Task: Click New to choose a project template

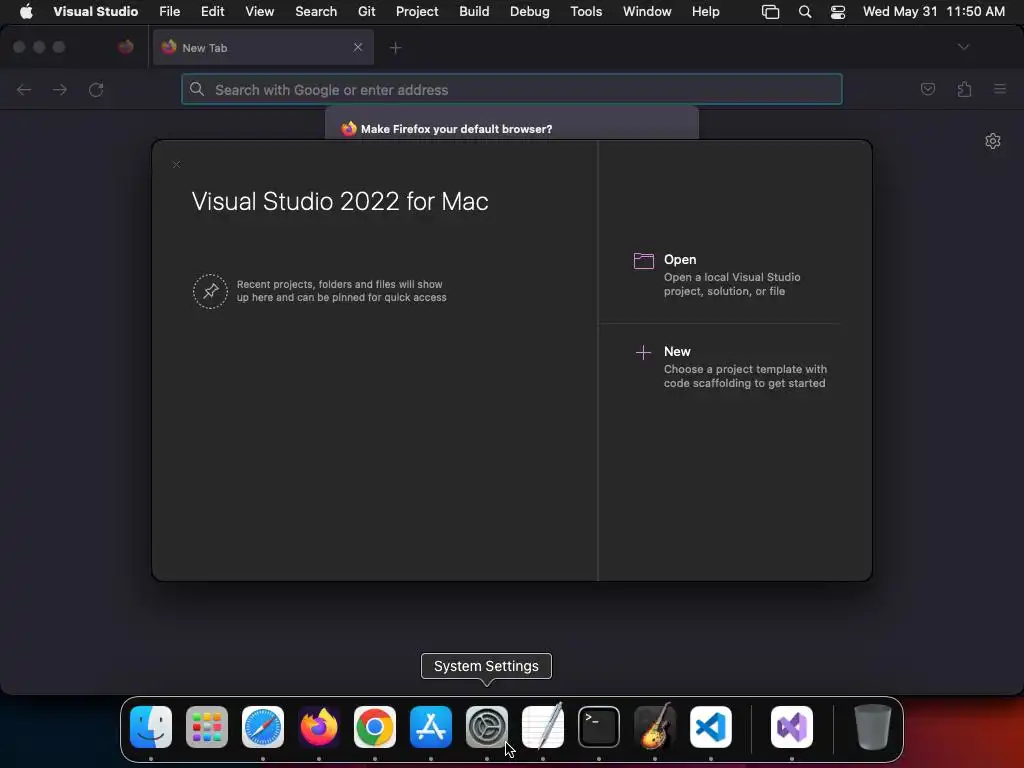Action: (x=731, y=367)
